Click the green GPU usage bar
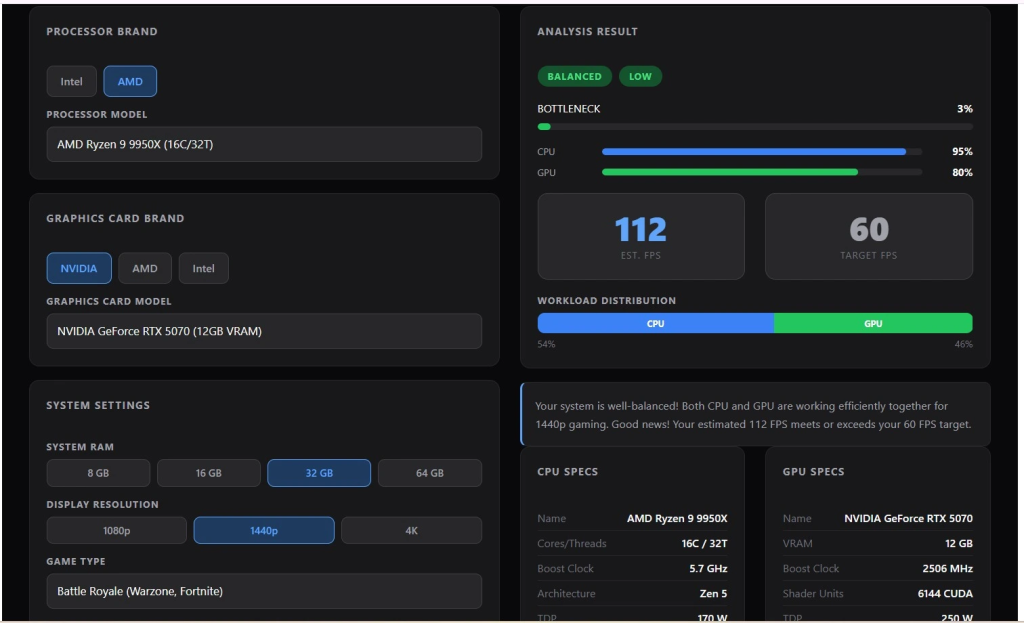 [729, 172]
